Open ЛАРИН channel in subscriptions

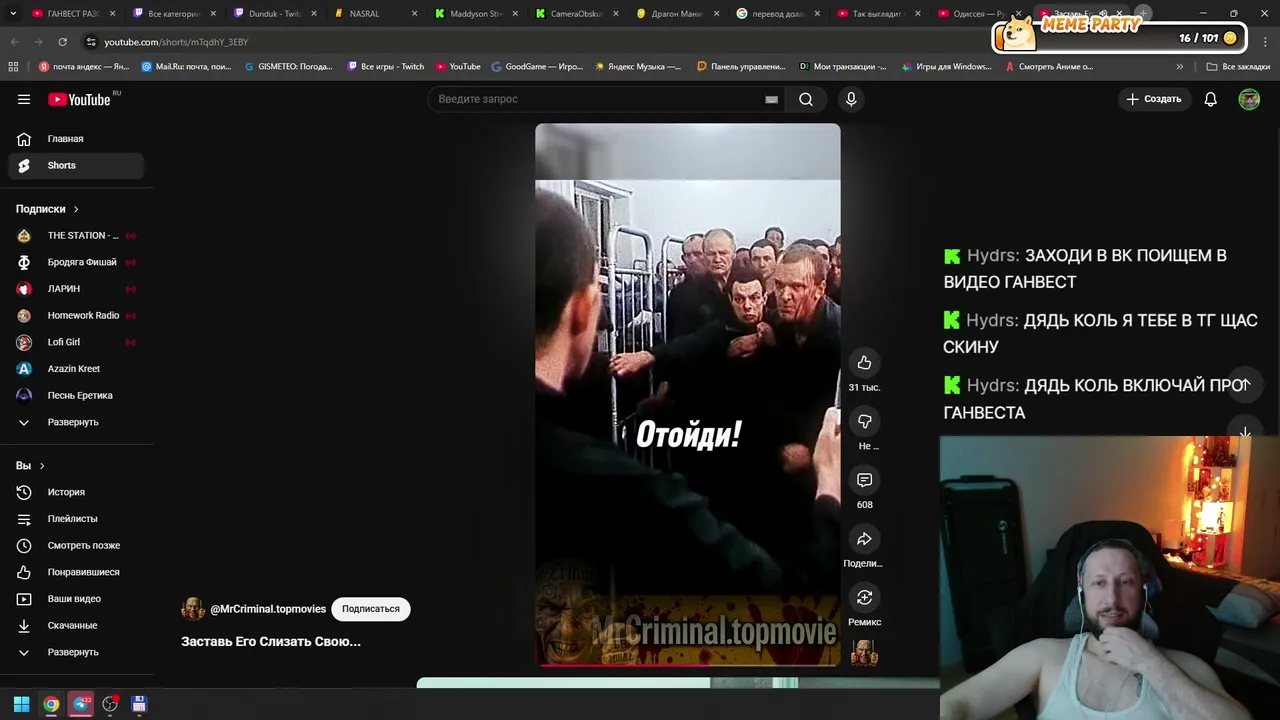pyautogui.click(x=76, y=289)
